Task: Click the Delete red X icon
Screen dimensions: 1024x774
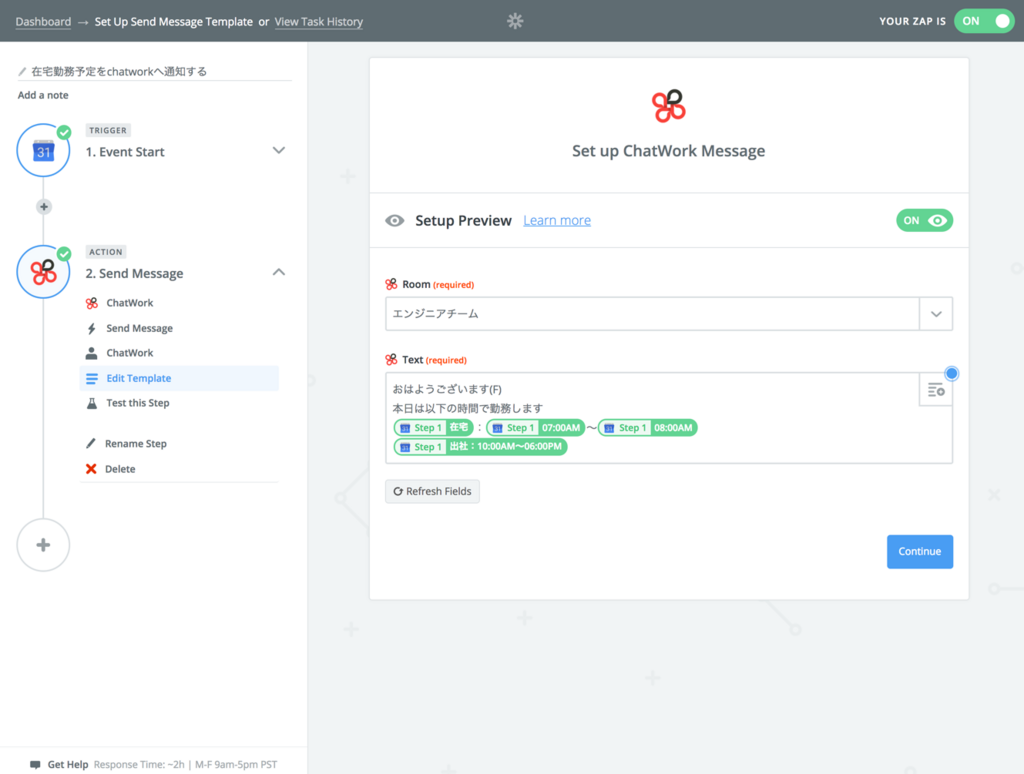Action: point(91,469)
